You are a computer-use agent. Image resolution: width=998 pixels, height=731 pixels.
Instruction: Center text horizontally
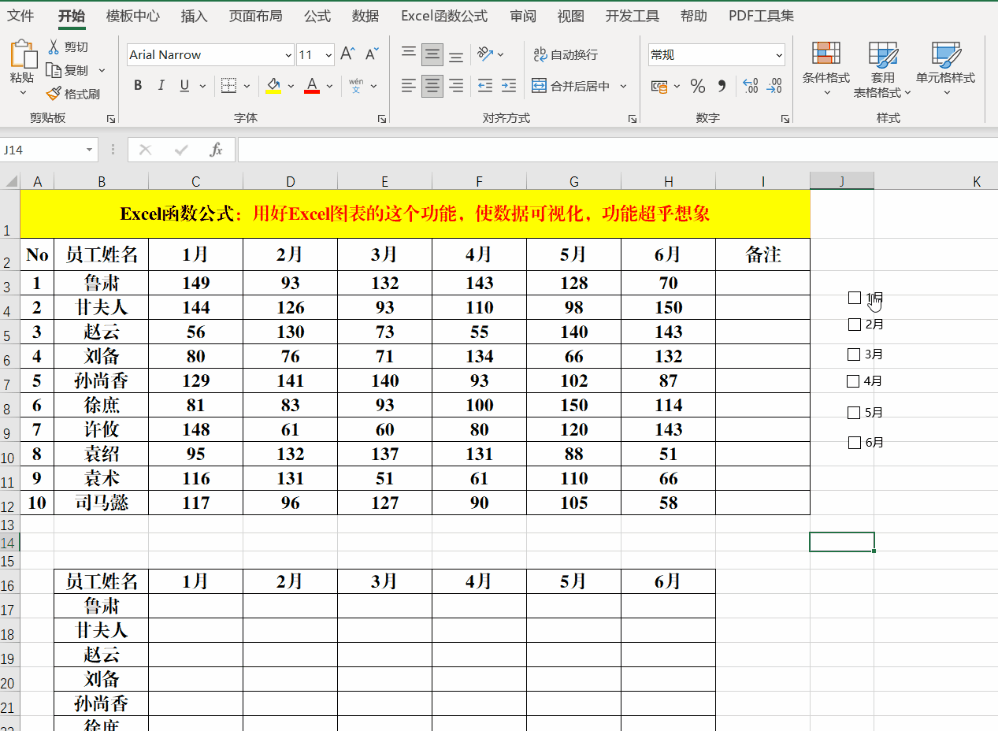[x=432, y=85]
